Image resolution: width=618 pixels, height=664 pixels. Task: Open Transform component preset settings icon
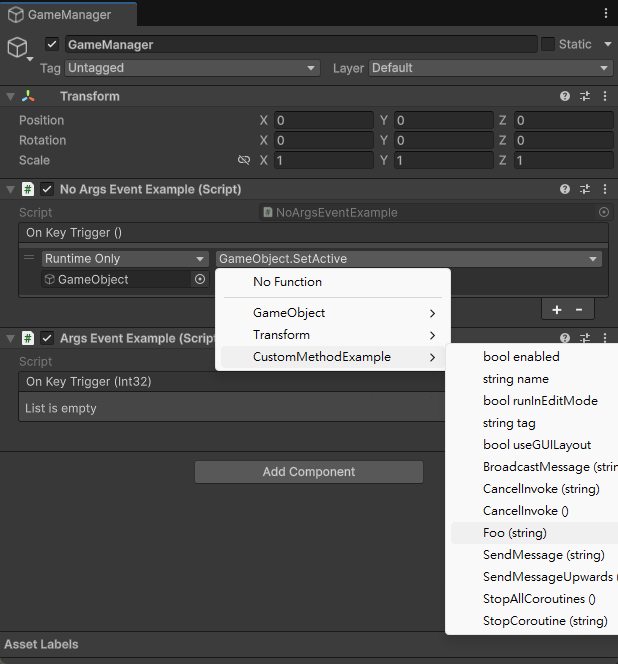(585, 97)
